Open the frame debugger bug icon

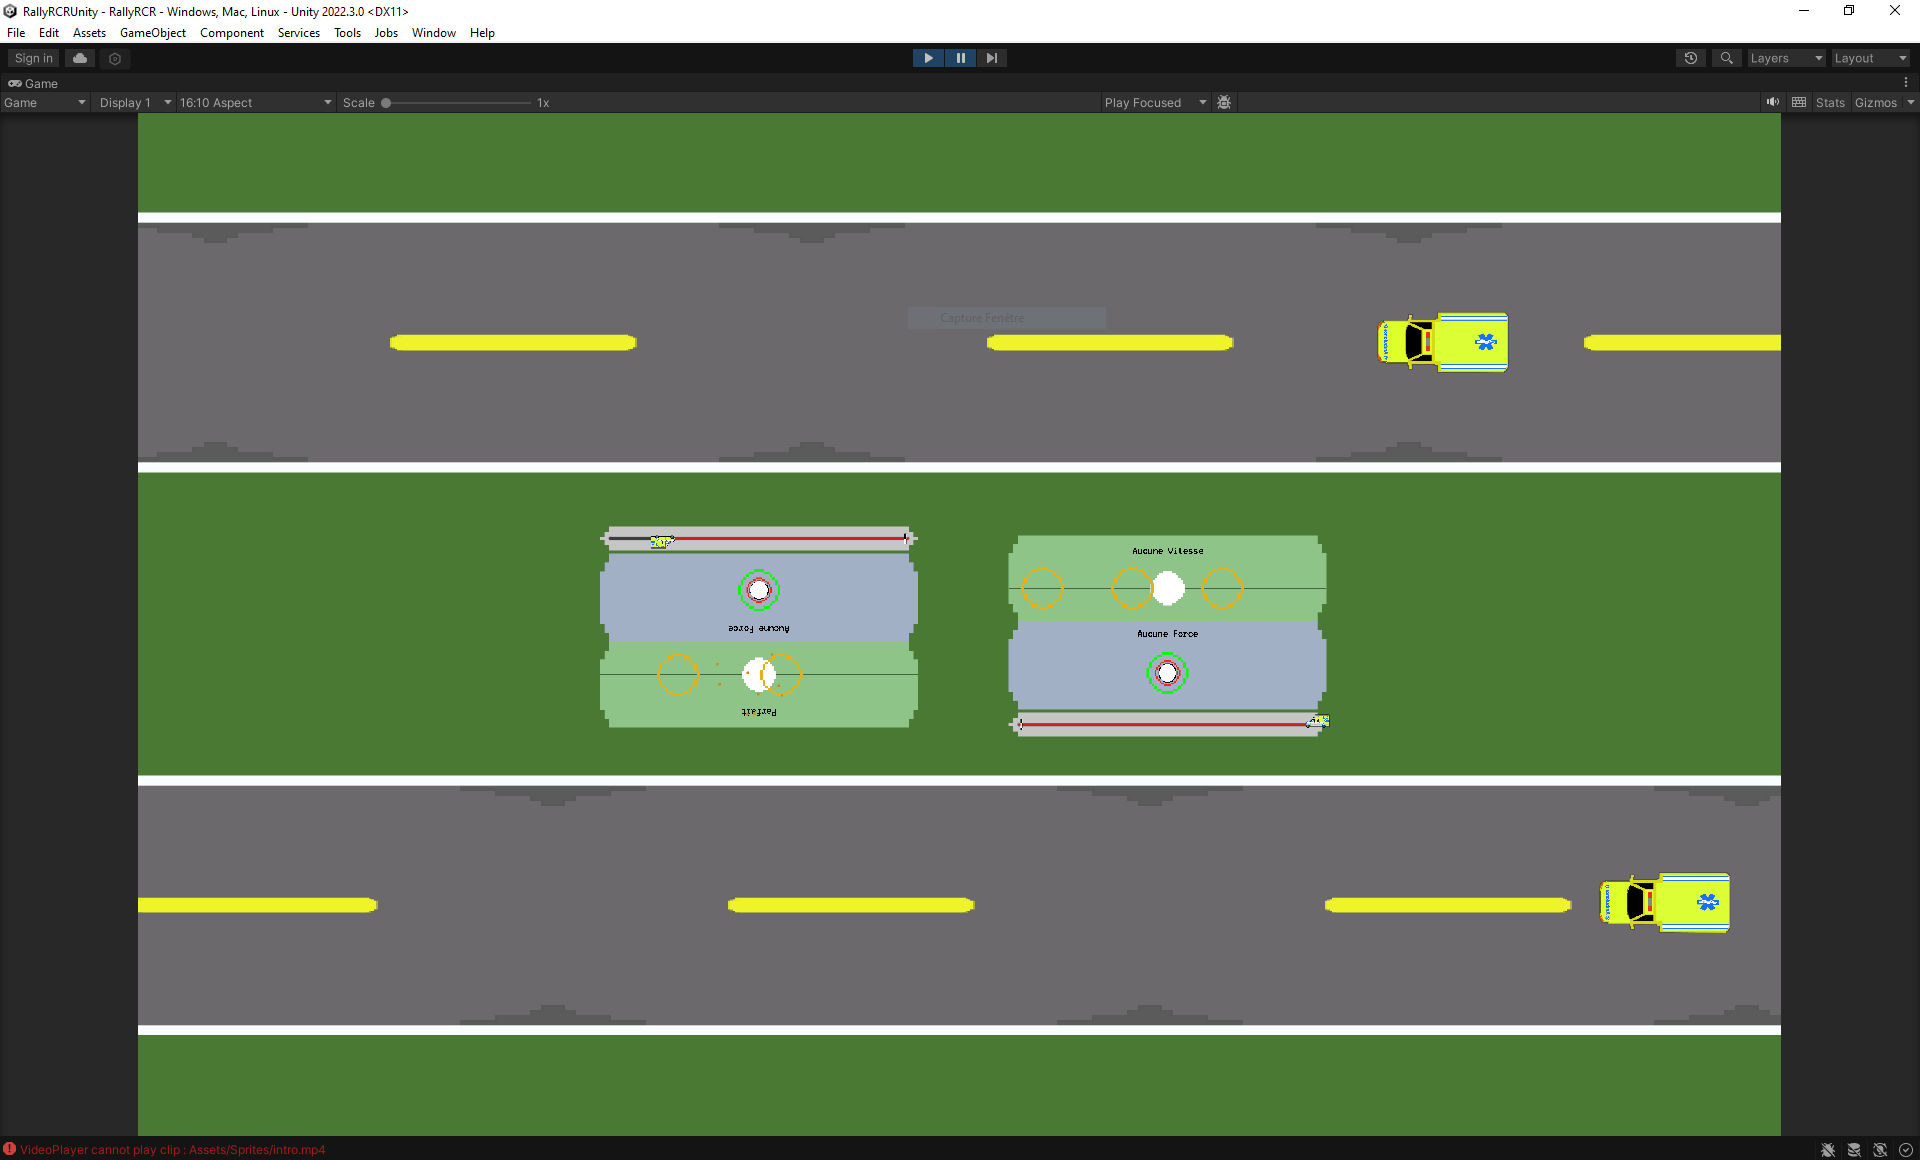(1224, 102)
